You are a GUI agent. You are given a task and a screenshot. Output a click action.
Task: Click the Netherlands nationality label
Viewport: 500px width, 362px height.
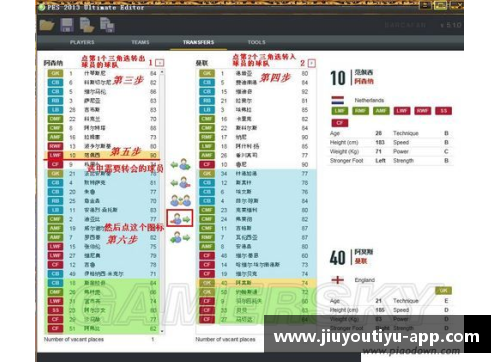pos(369,100)
